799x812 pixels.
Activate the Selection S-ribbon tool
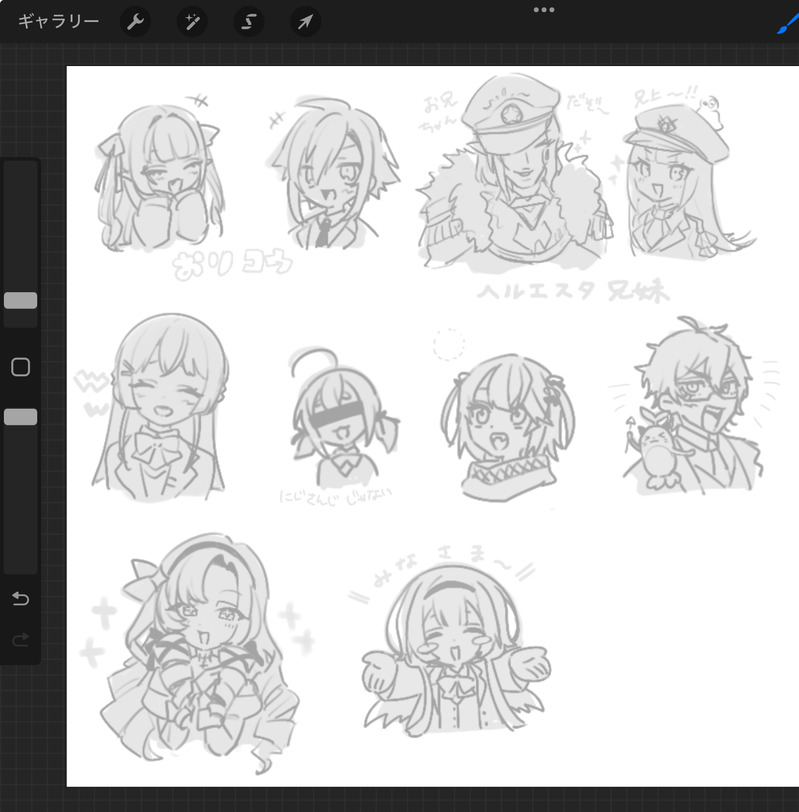[x=249, y=22]
